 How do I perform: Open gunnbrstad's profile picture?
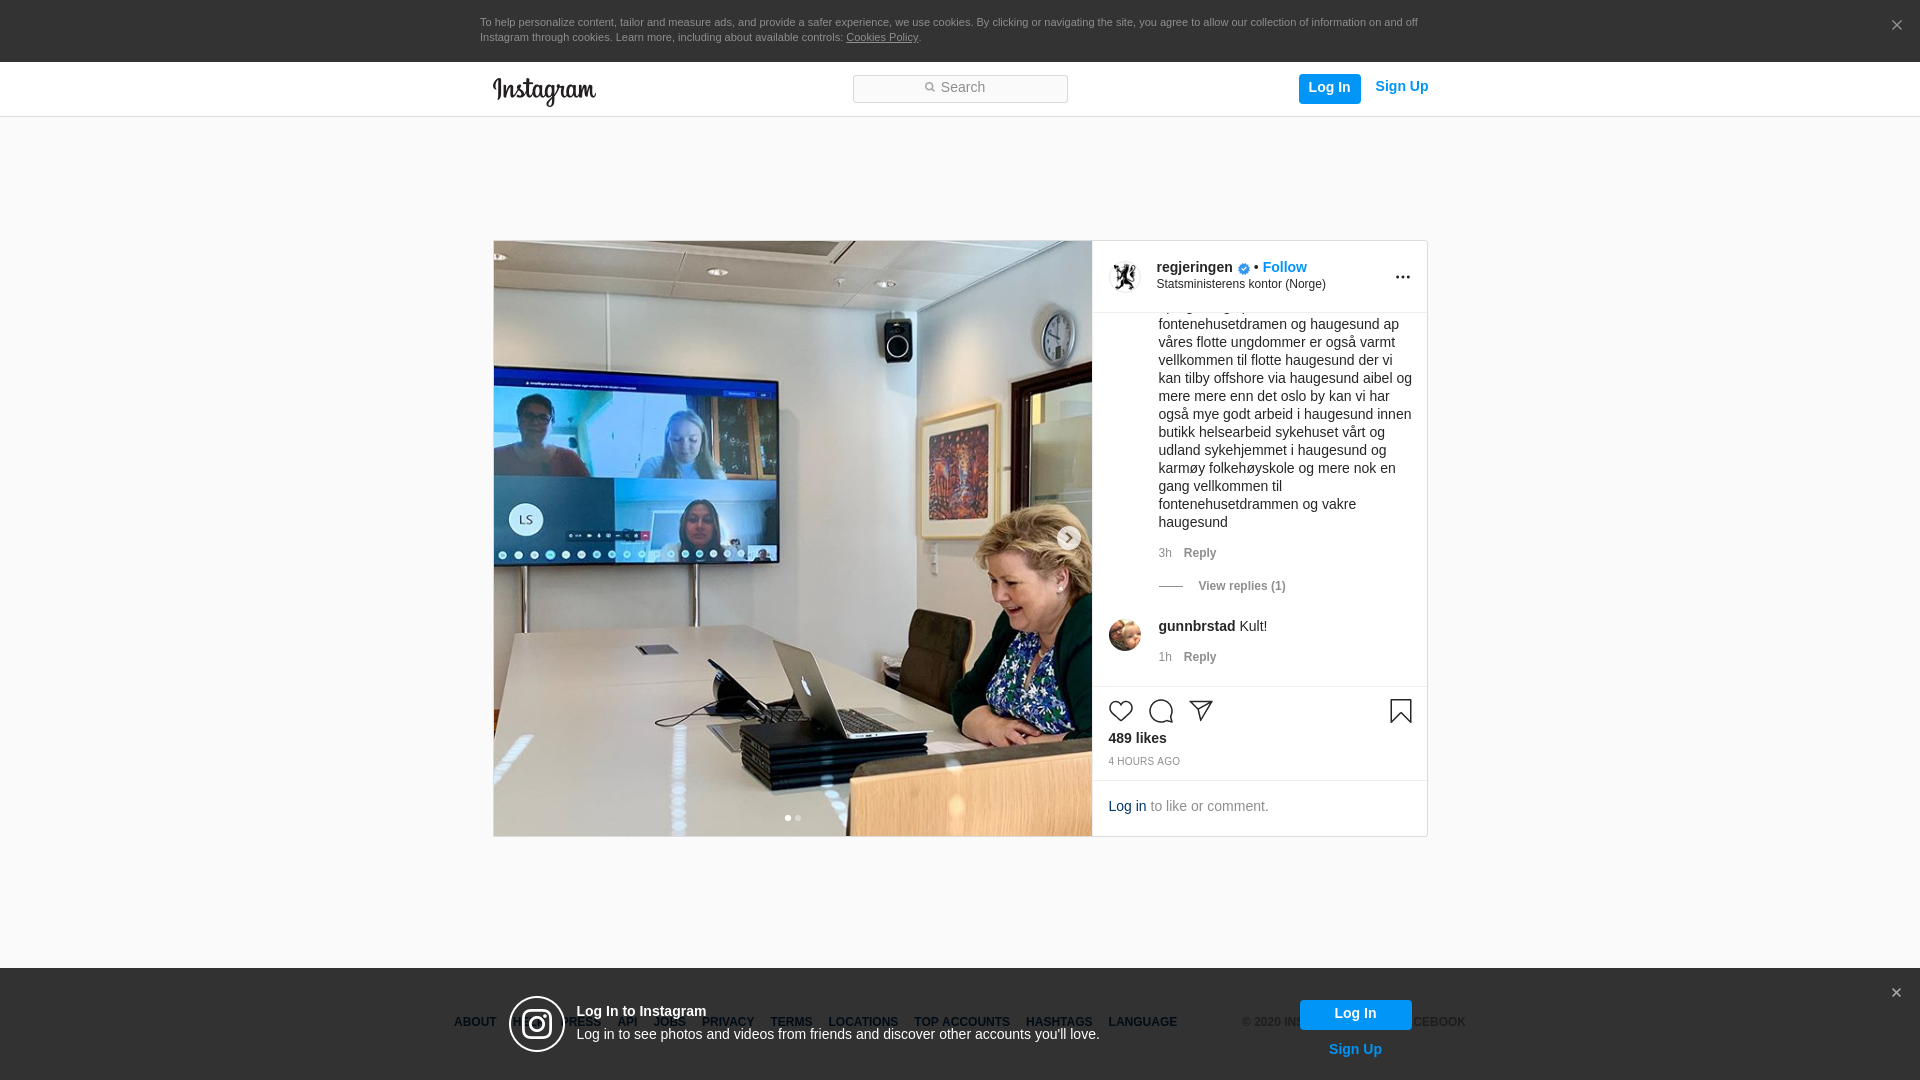pyautogui.click(x=1125, y=635)
